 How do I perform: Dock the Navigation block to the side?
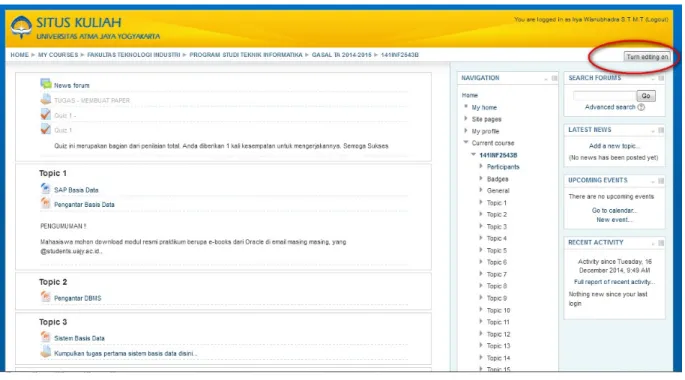point(554,78)
